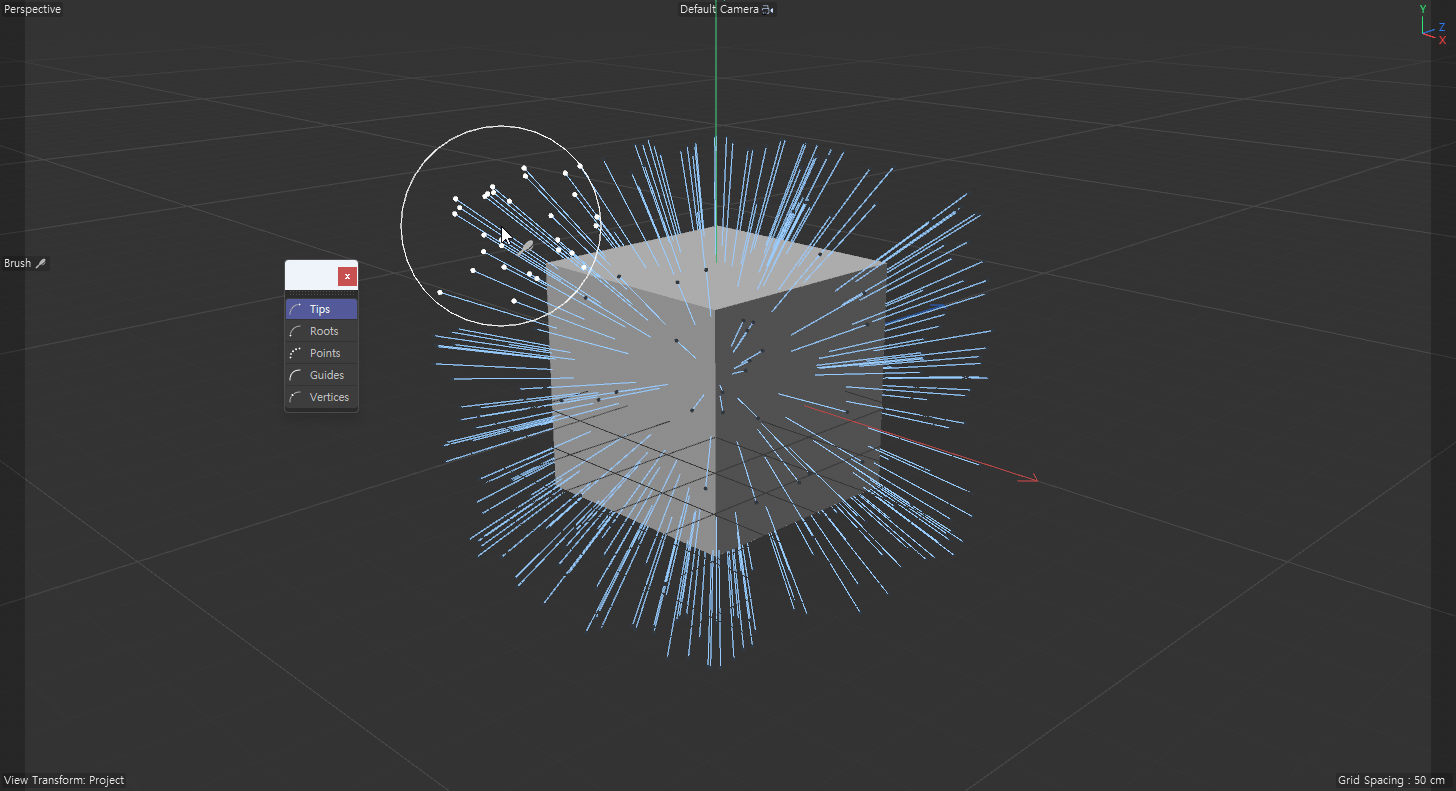The height and width of the screenshot is (791, 1456).
Task: Click the Perspective view label
Action: (32, 9)
